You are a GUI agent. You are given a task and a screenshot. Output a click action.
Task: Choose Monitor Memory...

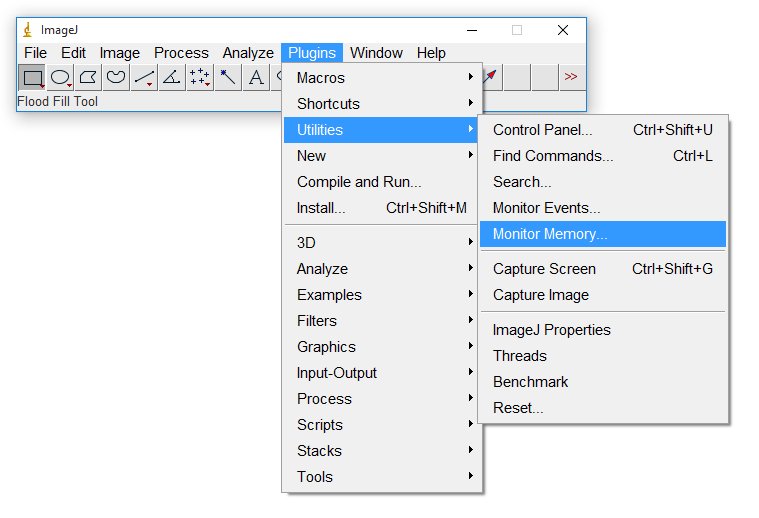point(603,234)
